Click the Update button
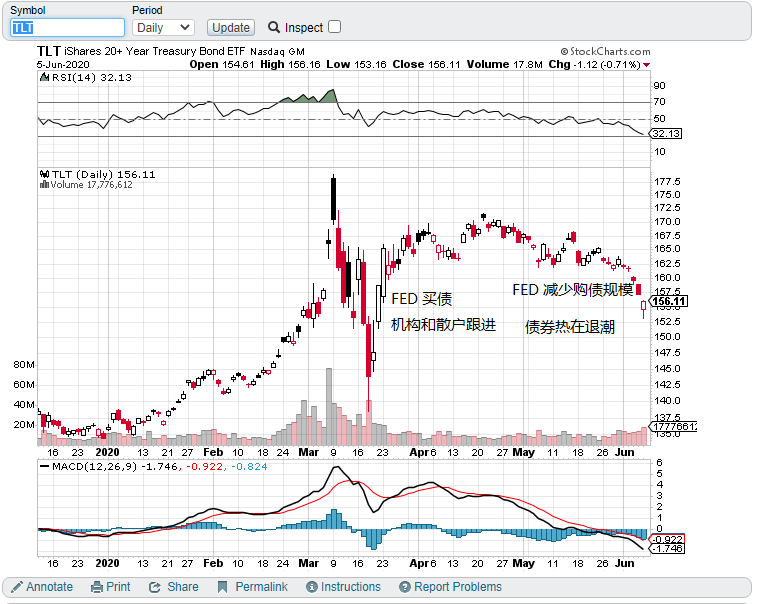This screenshot has width=760, height=604. (x=231, y=28)
